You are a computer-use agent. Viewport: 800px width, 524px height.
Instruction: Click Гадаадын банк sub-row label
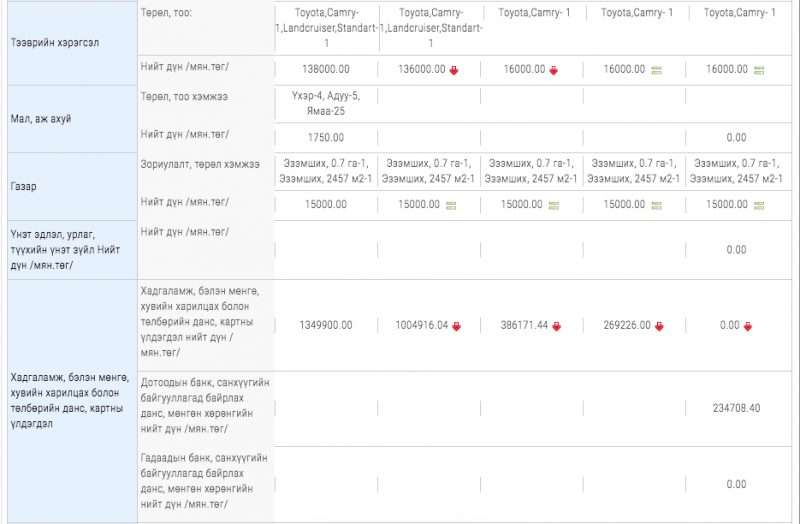pos(204,481)
